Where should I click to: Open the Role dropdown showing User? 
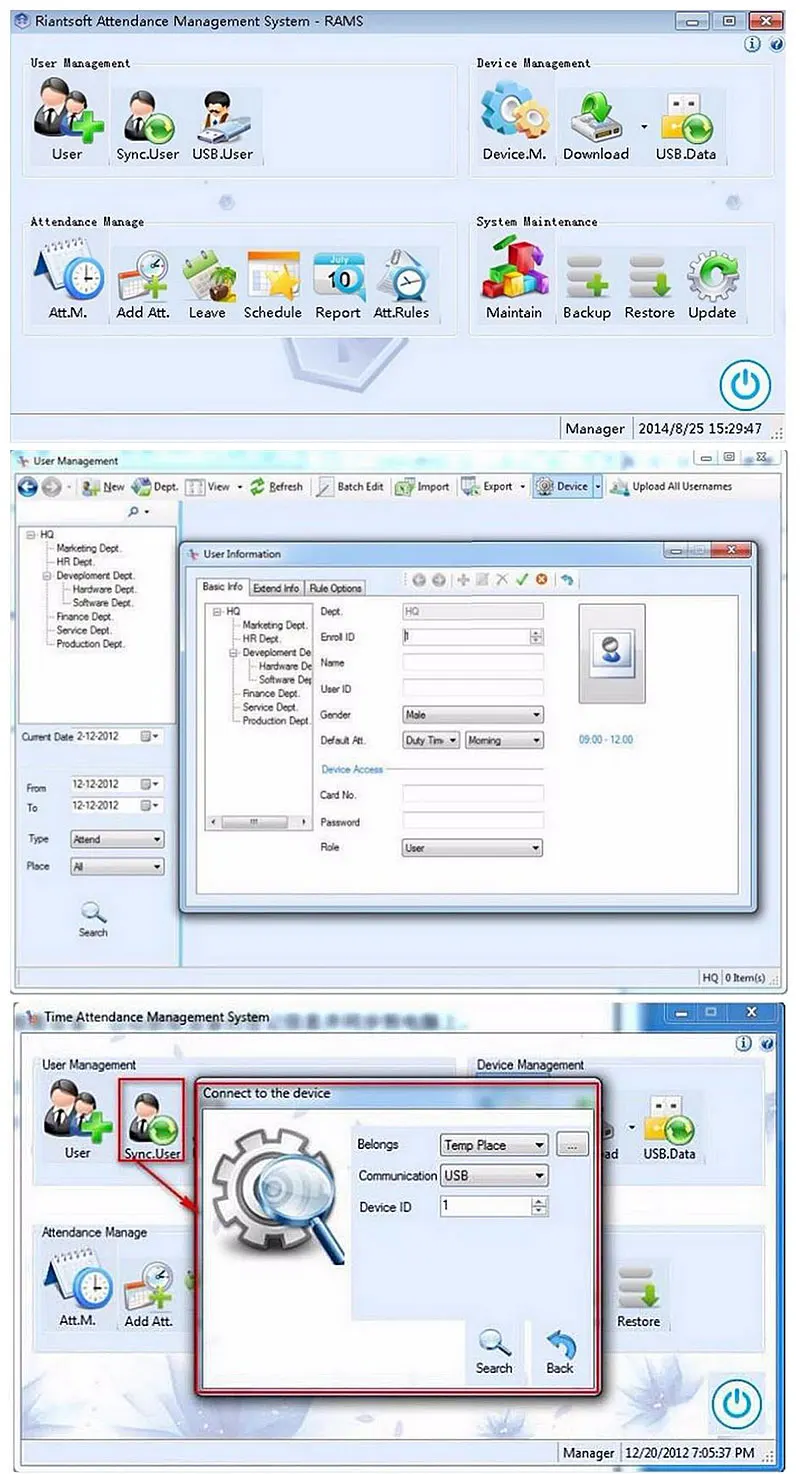pyautogui.click(x=473, y=848)
